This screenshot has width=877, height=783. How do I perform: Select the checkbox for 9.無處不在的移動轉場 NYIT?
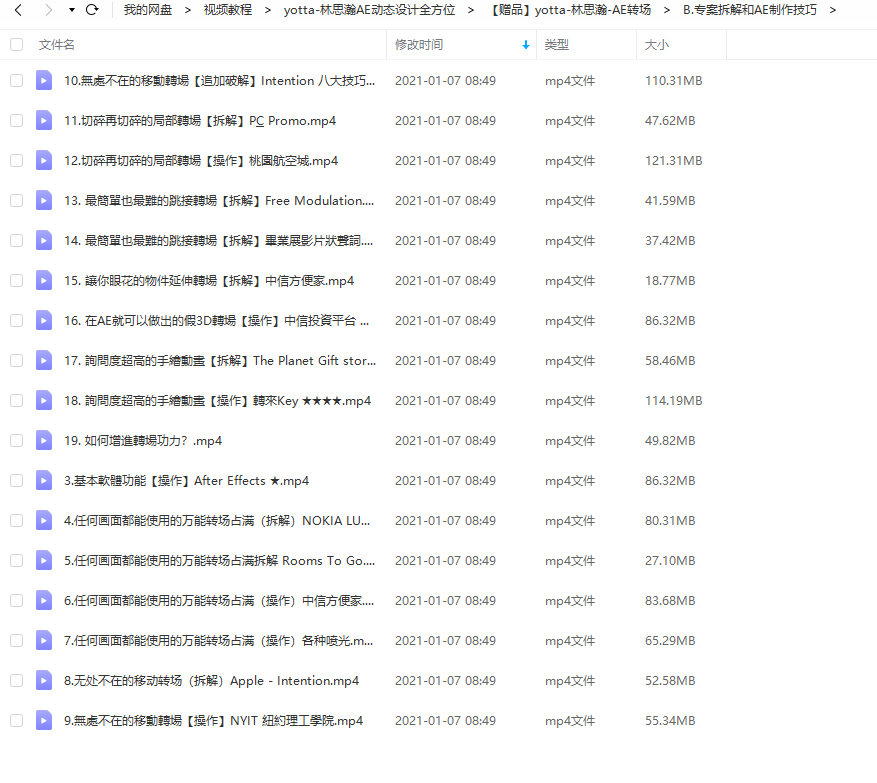click(x=16, y=720)
